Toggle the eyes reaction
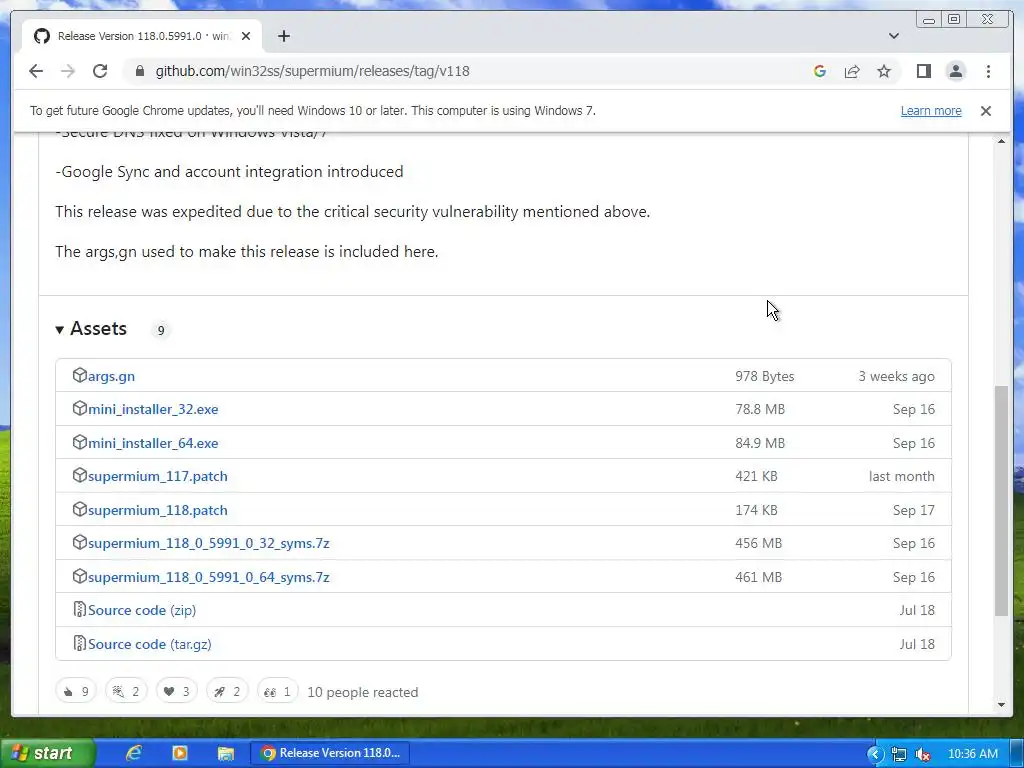This screenshot has height=768, width=1024. pos(278,691)
